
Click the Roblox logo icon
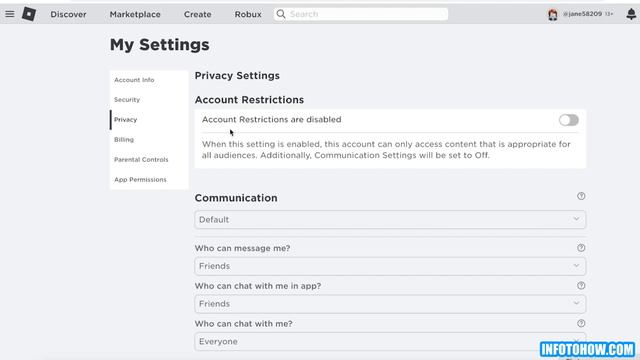pyautogui.click(x=29, y=14)
